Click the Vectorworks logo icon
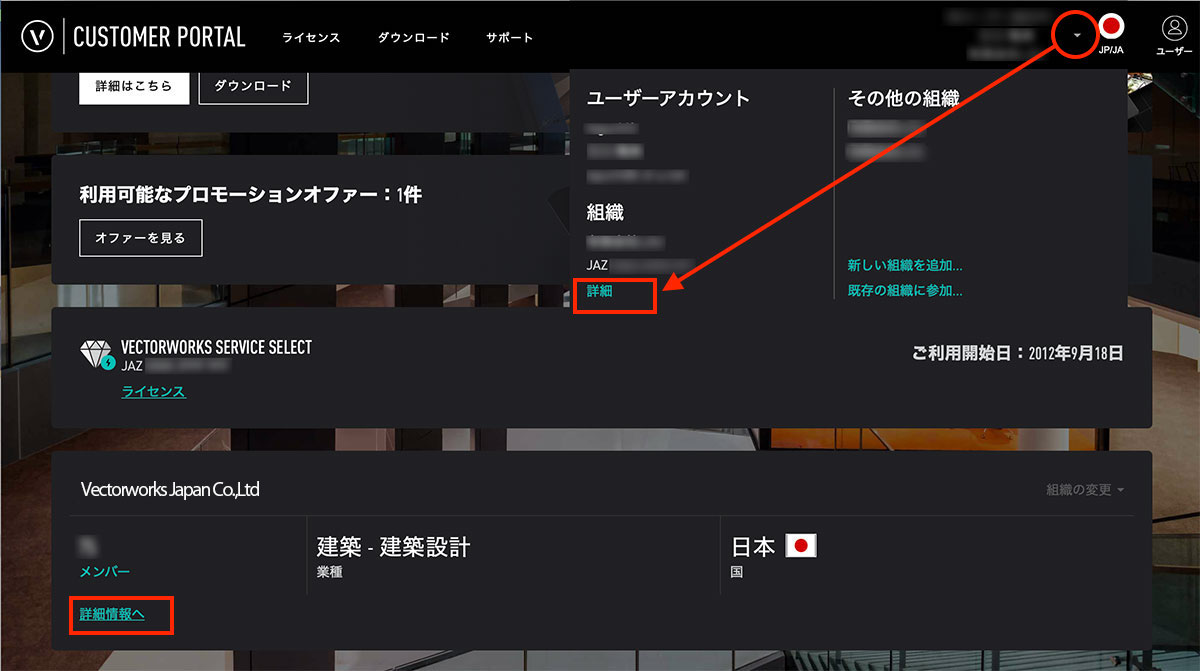The height and width of the screenshot is (671, 1200). tap(37, 37)
